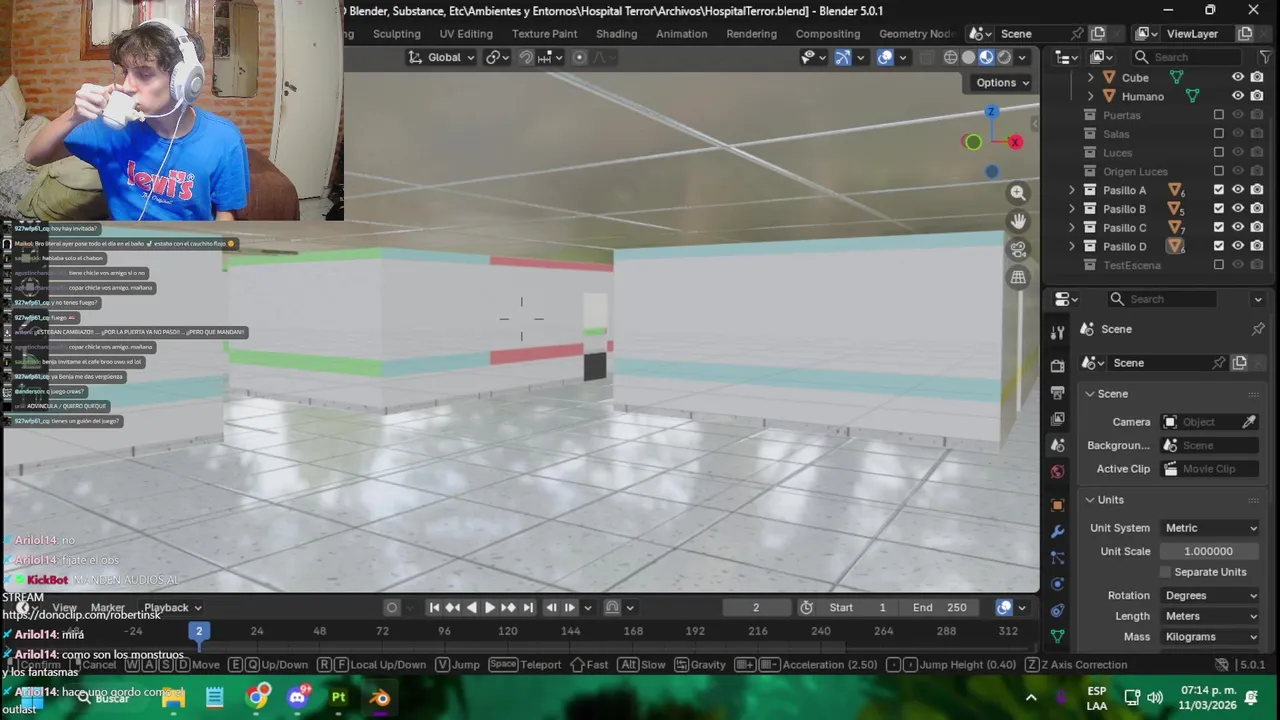The height and width of the screenshot is (720, 1280).
Task: Collapse the Units panel
Action: 1090,500
